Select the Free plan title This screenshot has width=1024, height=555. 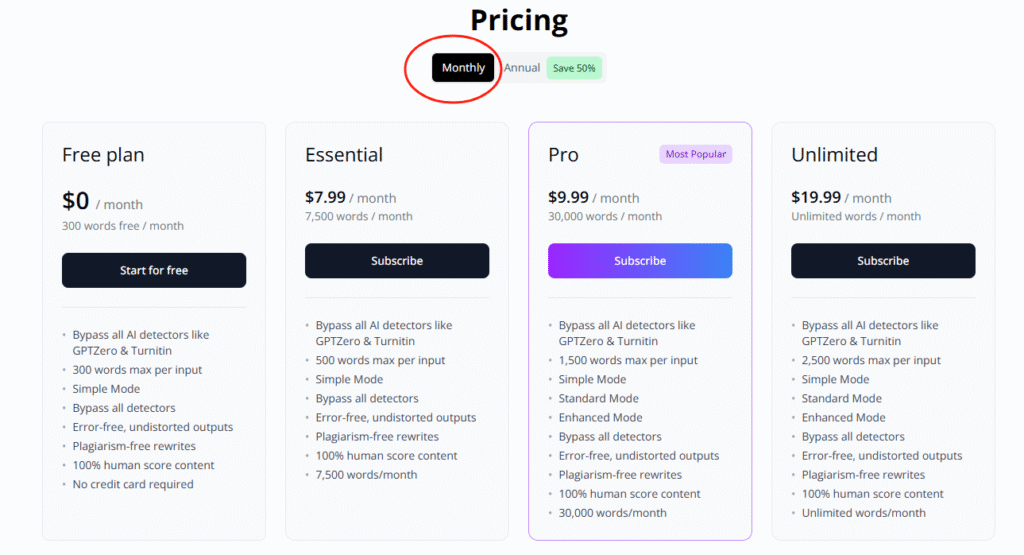pyautogui.click(x=103, y=155)
